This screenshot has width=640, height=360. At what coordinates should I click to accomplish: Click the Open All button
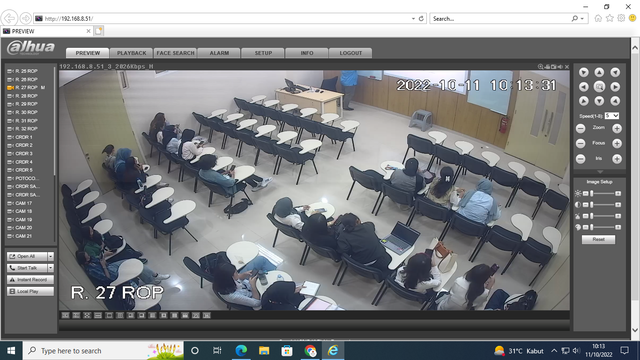click(x=27, y=256)
